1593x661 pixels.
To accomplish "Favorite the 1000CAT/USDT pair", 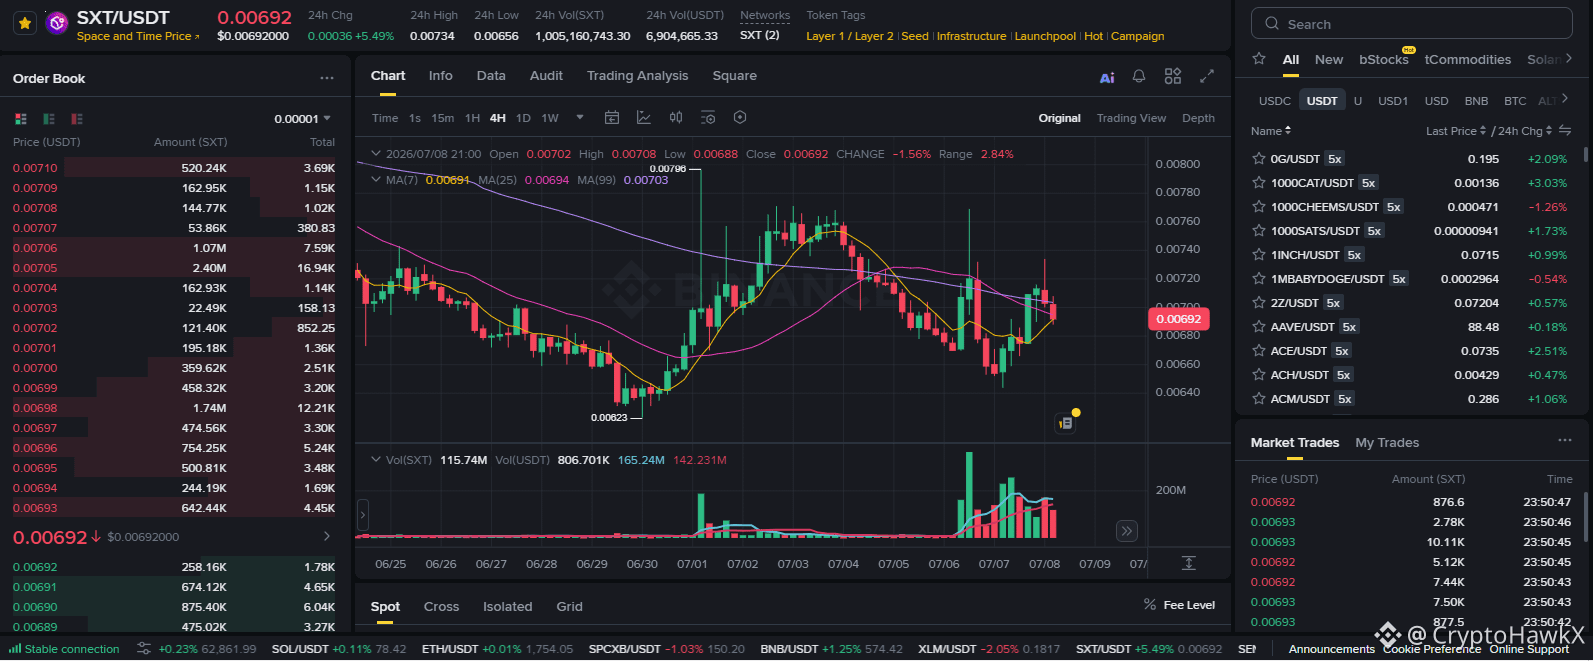I will click(1259, 183).
